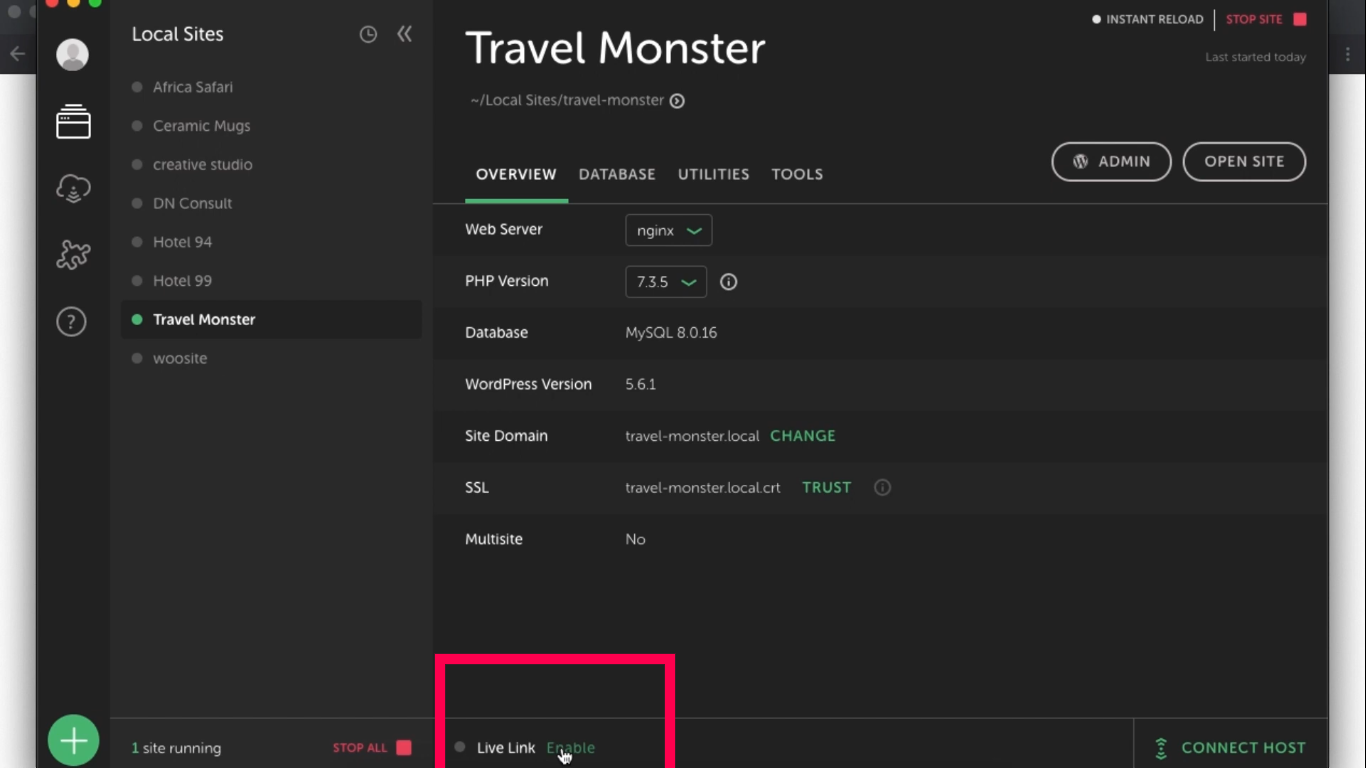Click the Last started today text
This screenshot has height=768, width=1366.
click(x=1255, y=57)
